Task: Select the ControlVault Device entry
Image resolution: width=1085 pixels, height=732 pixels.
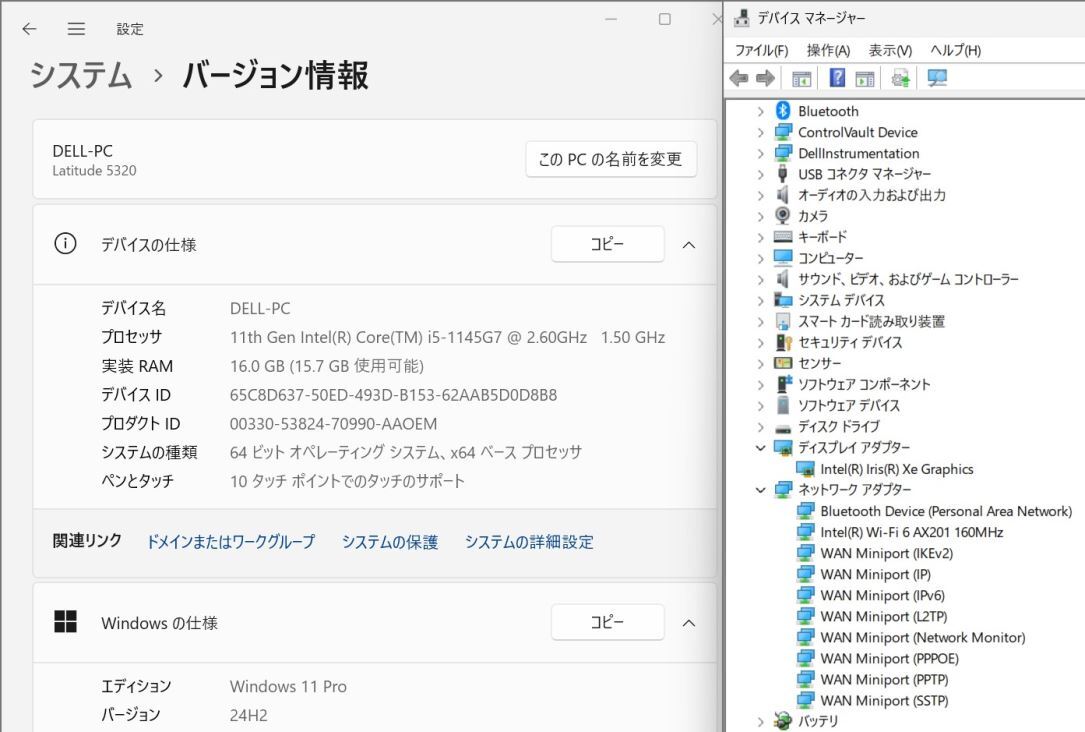Action: coord(857,132)
